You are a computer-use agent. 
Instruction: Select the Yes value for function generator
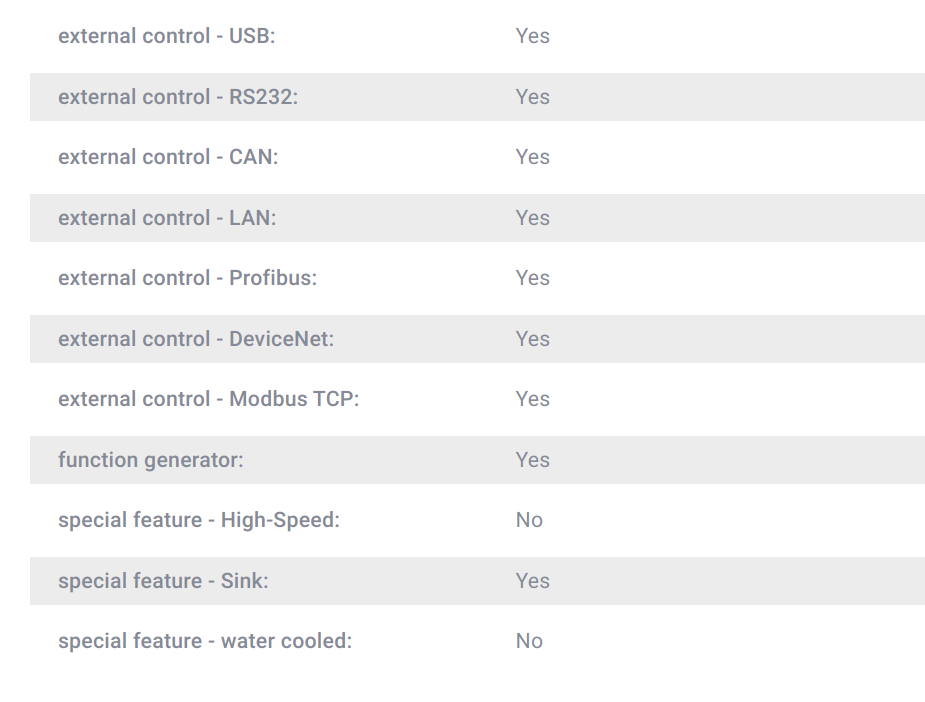533,460
